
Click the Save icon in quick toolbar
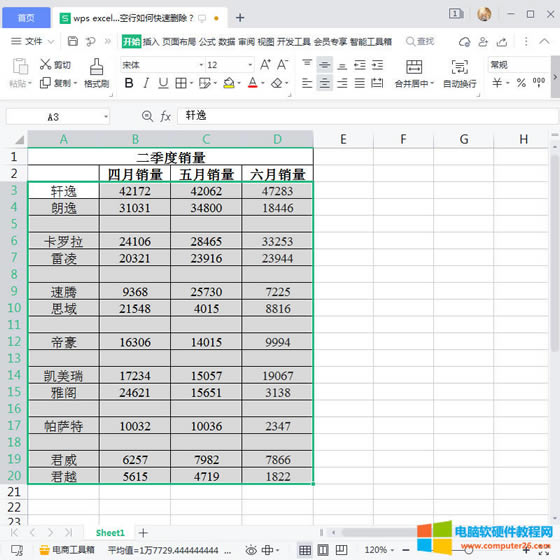(72, 41)
